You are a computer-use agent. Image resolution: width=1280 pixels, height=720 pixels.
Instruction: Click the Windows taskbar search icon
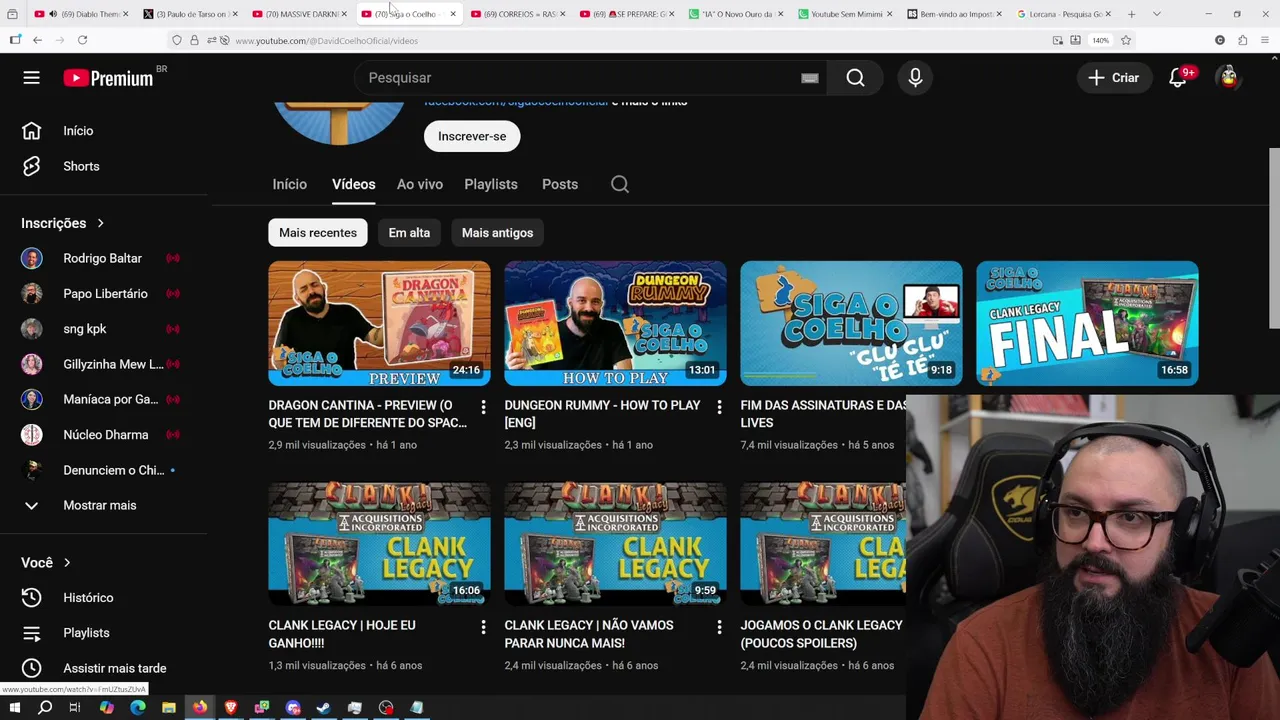(x=45, y=707)
